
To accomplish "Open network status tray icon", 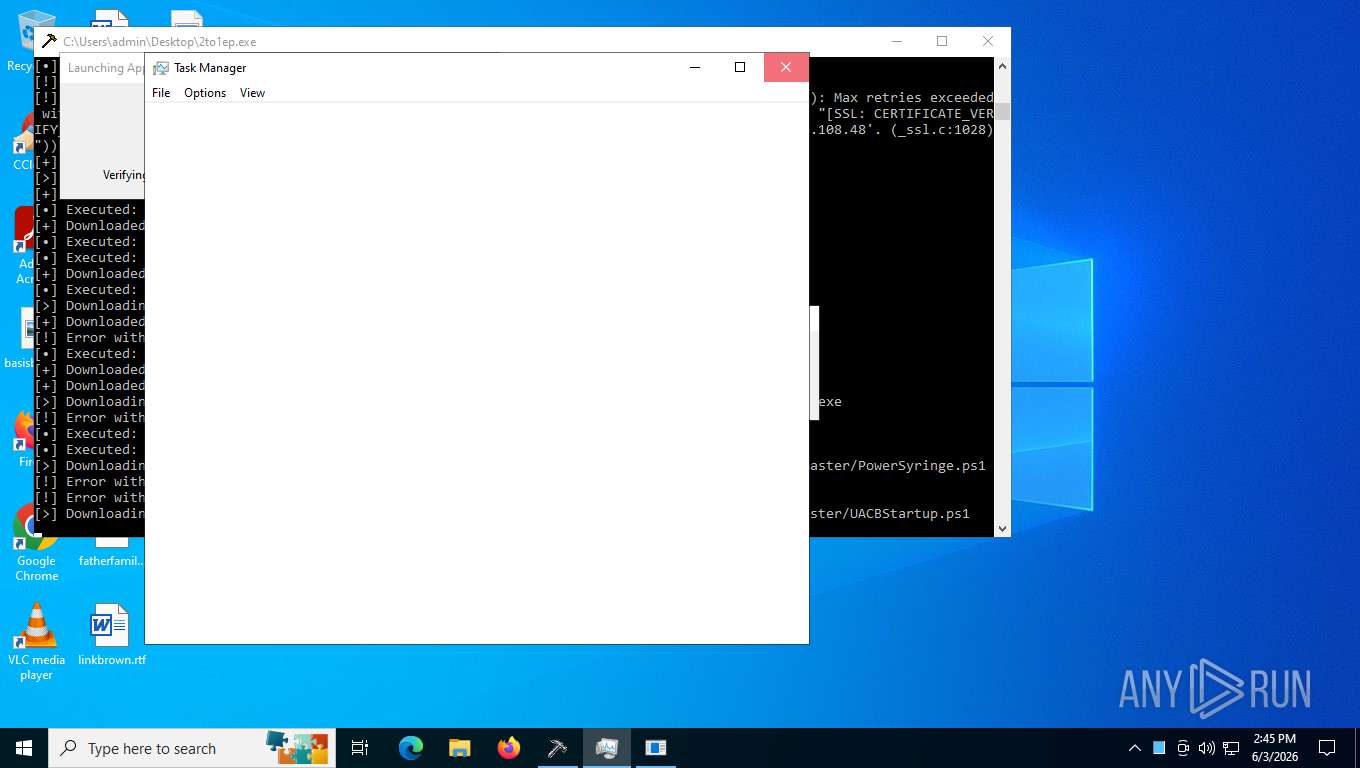I will 1231,748.
